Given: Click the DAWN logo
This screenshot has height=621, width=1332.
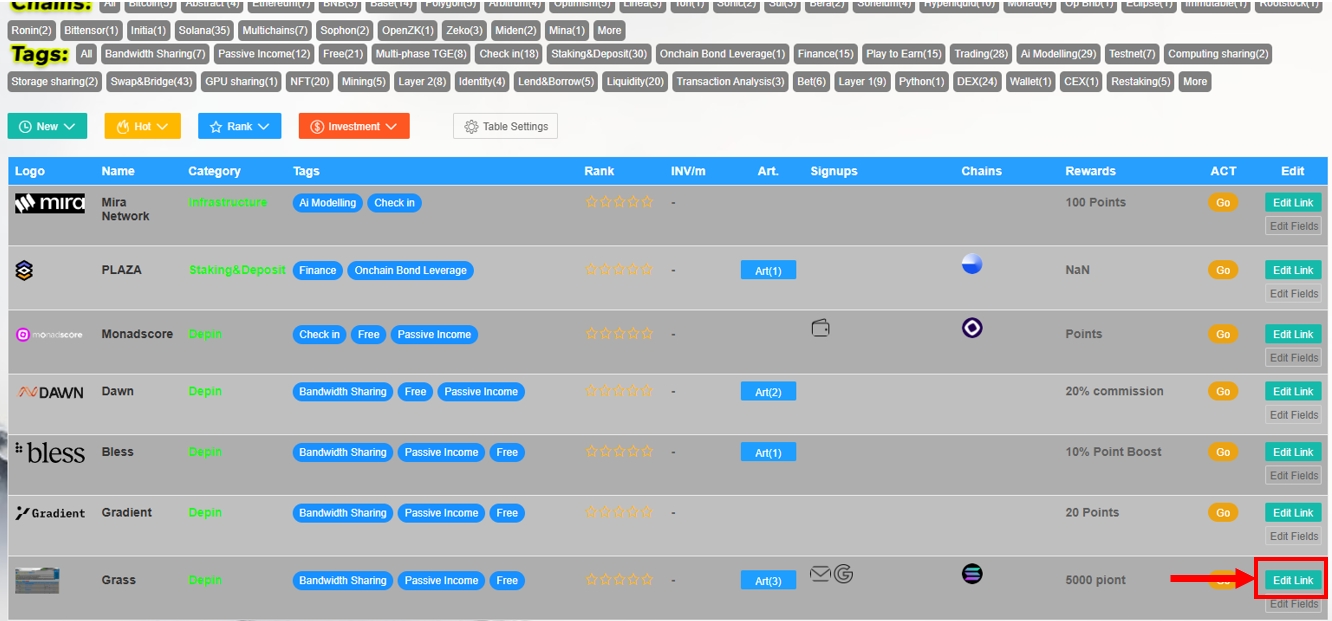Looking at the screenshot, I should coord(50,392).
